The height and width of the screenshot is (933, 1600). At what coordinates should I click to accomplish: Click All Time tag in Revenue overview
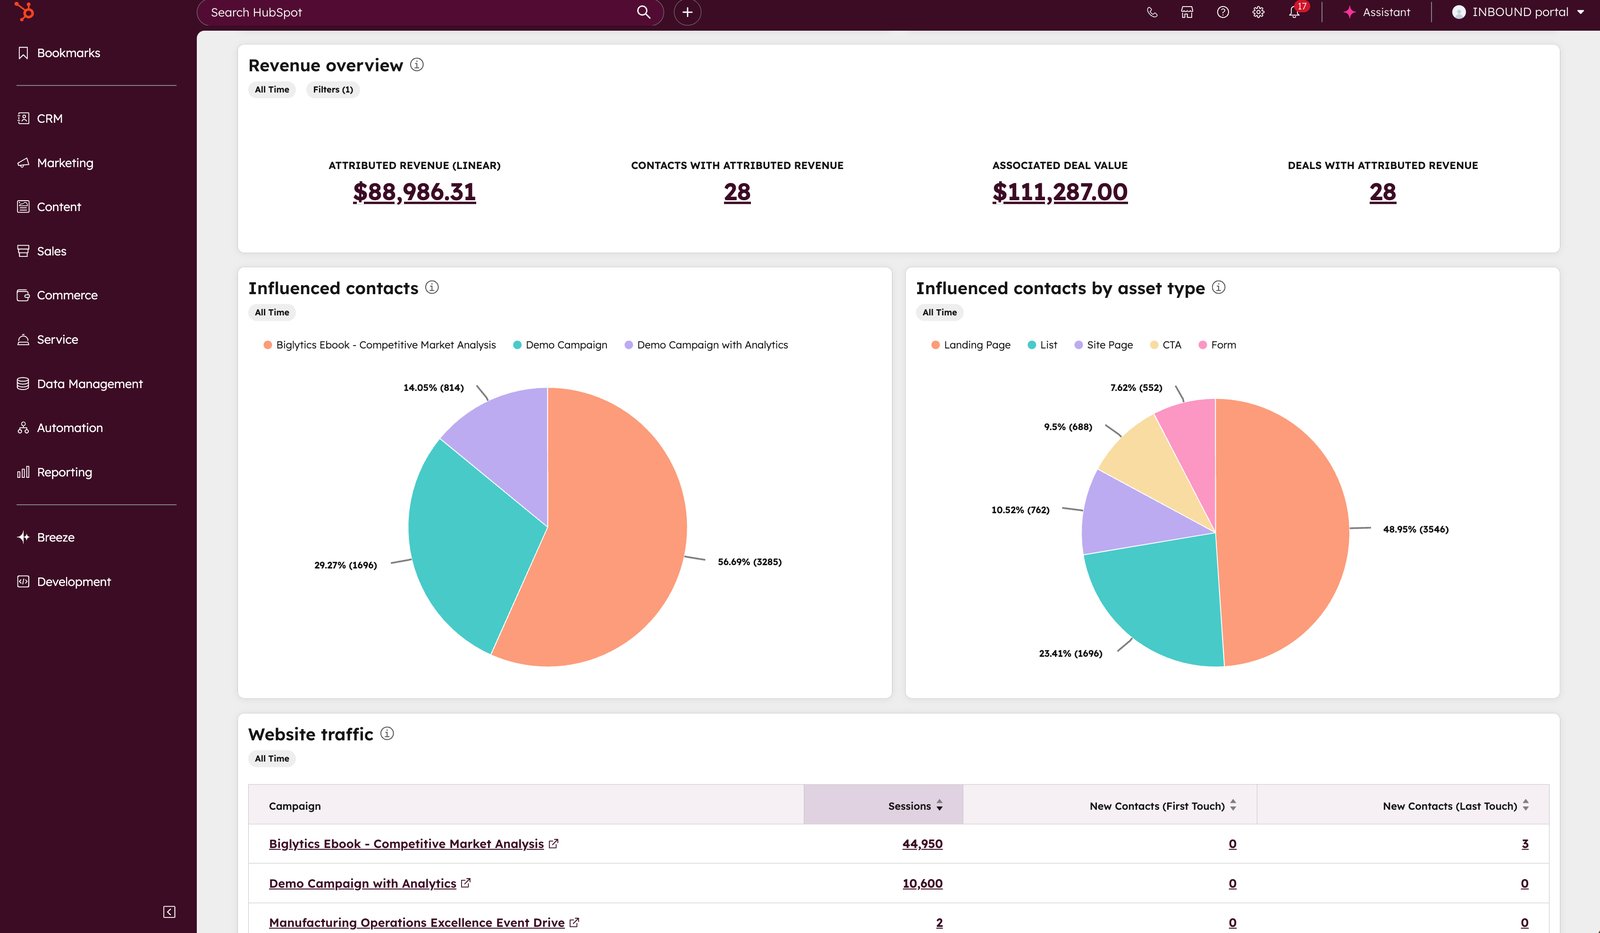[272, 90]
